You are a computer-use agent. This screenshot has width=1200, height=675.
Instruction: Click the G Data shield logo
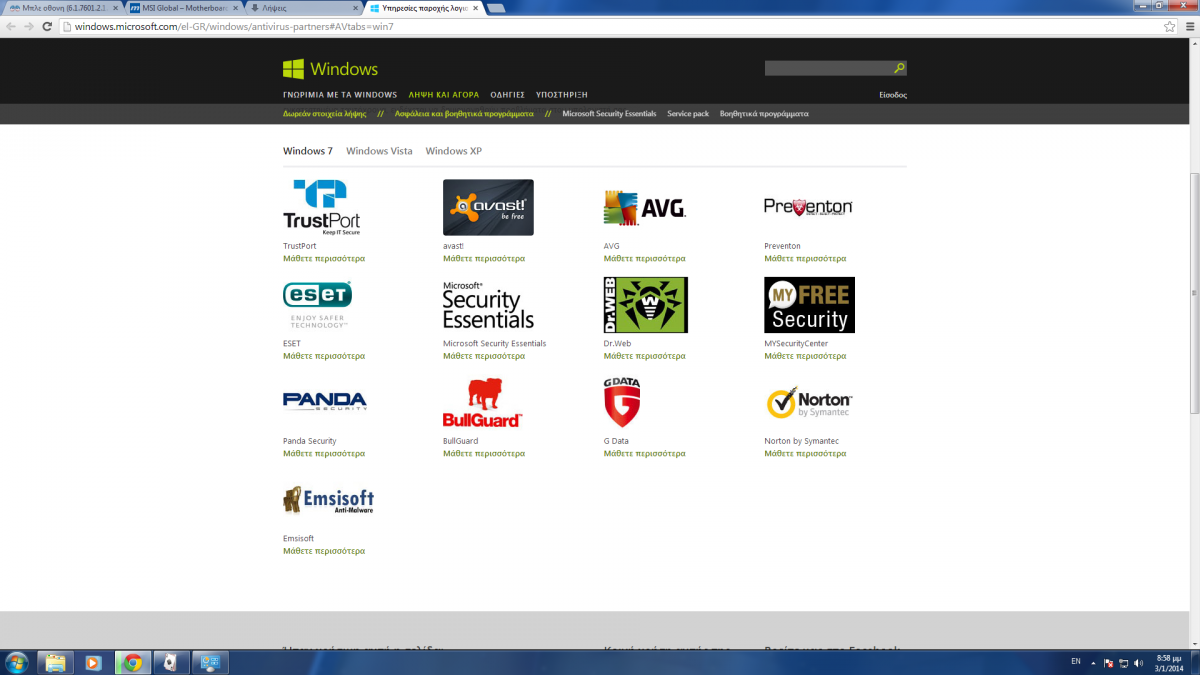point(622,402)
